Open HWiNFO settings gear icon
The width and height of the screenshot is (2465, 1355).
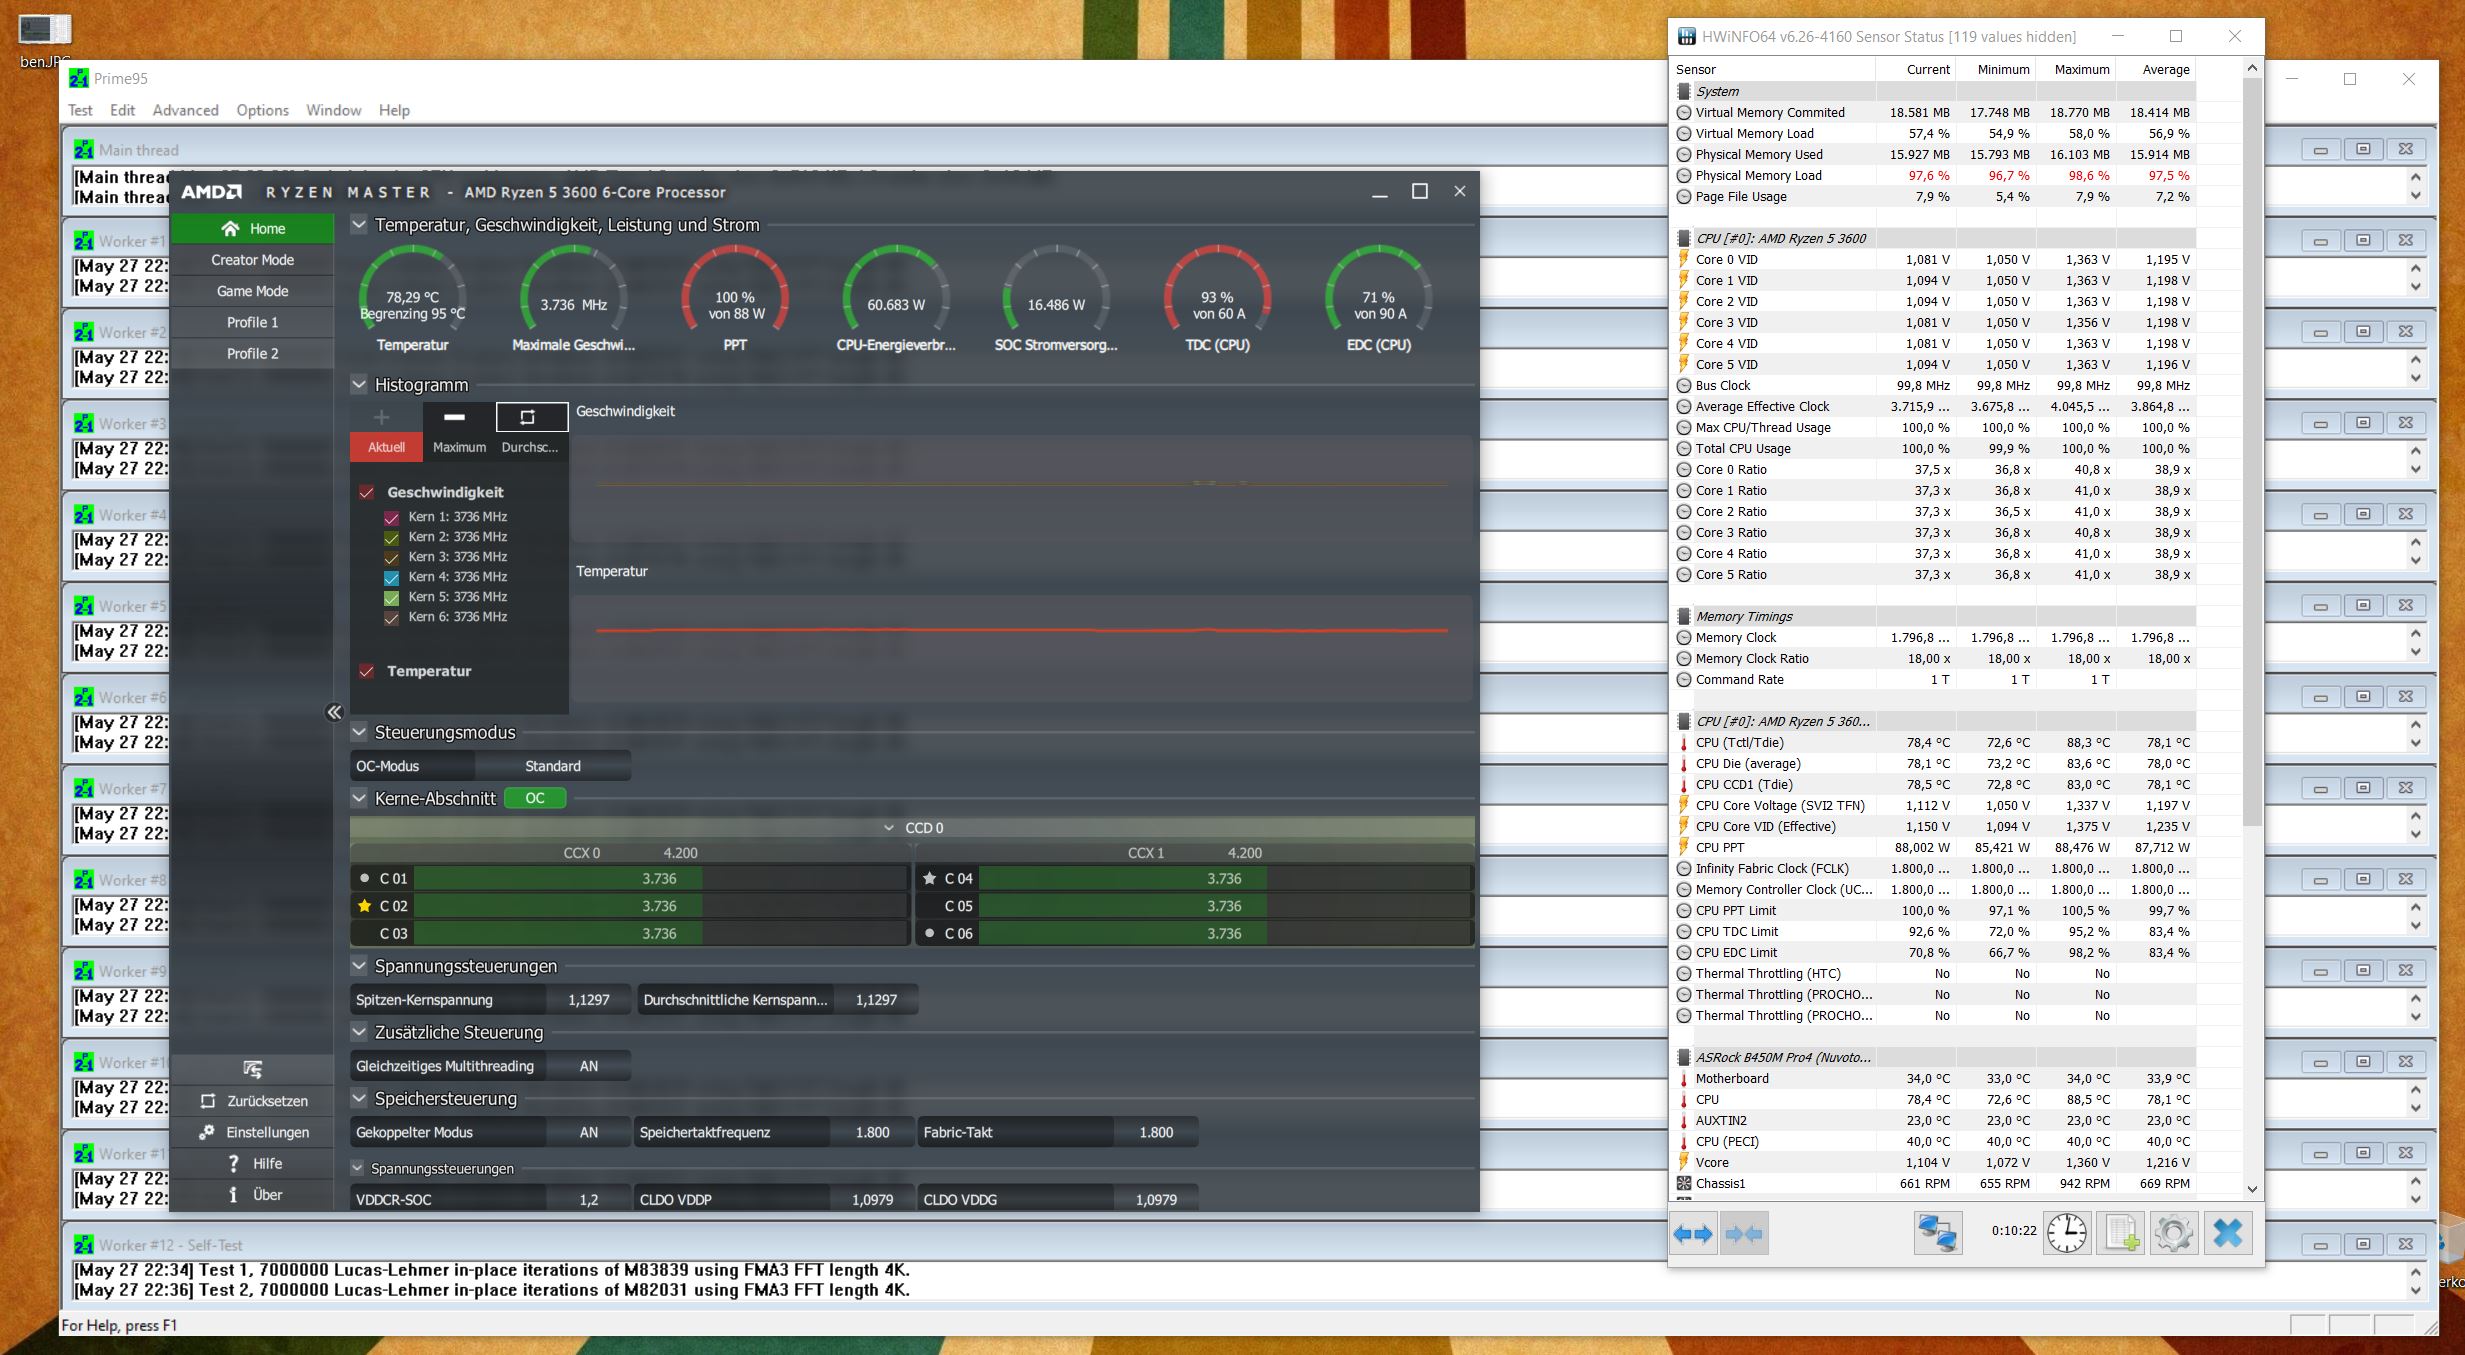(2174, 1232)
